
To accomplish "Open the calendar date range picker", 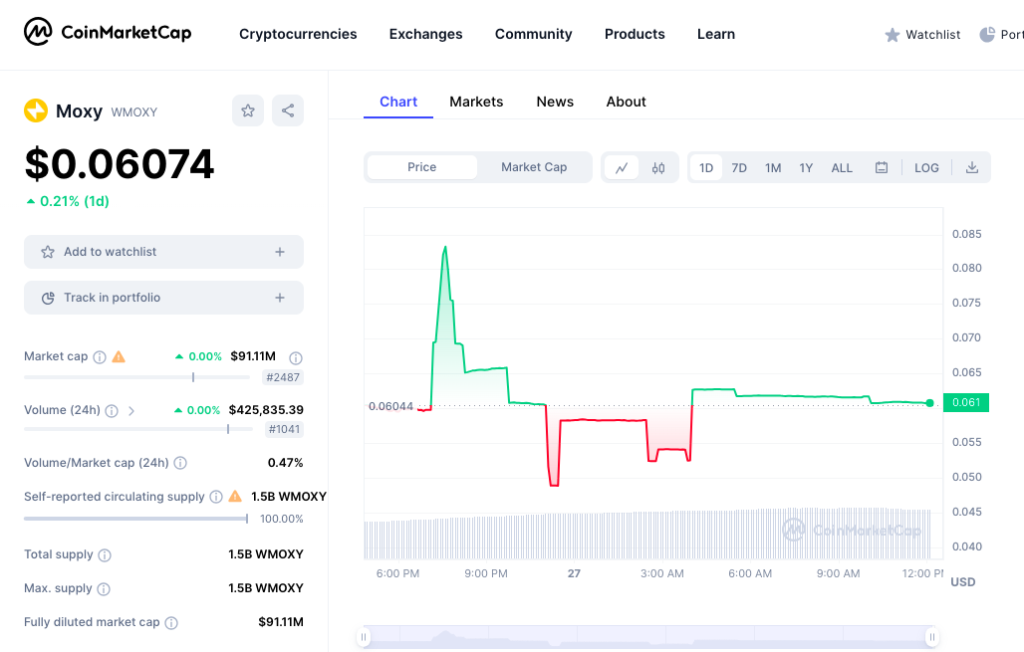I will coord(881,167).
